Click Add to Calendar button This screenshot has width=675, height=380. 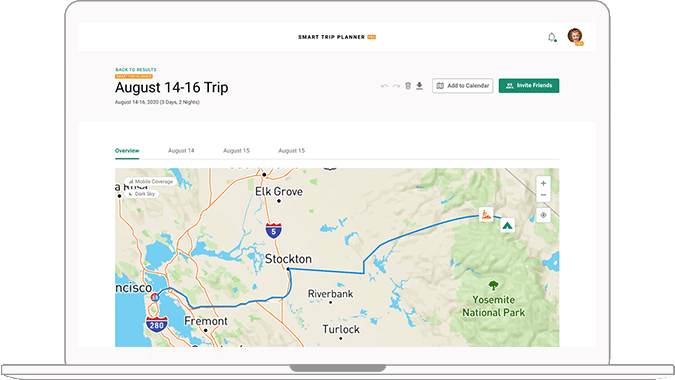[x=463, y=86]
